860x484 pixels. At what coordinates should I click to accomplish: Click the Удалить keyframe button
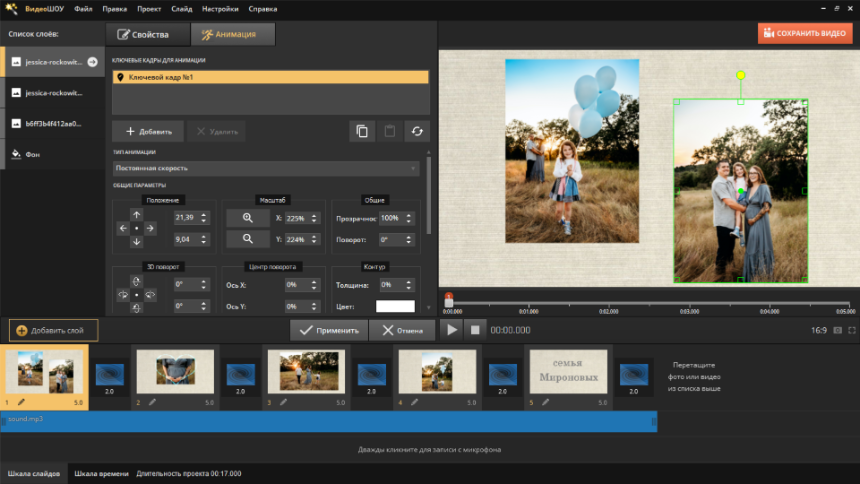(217, 132)
